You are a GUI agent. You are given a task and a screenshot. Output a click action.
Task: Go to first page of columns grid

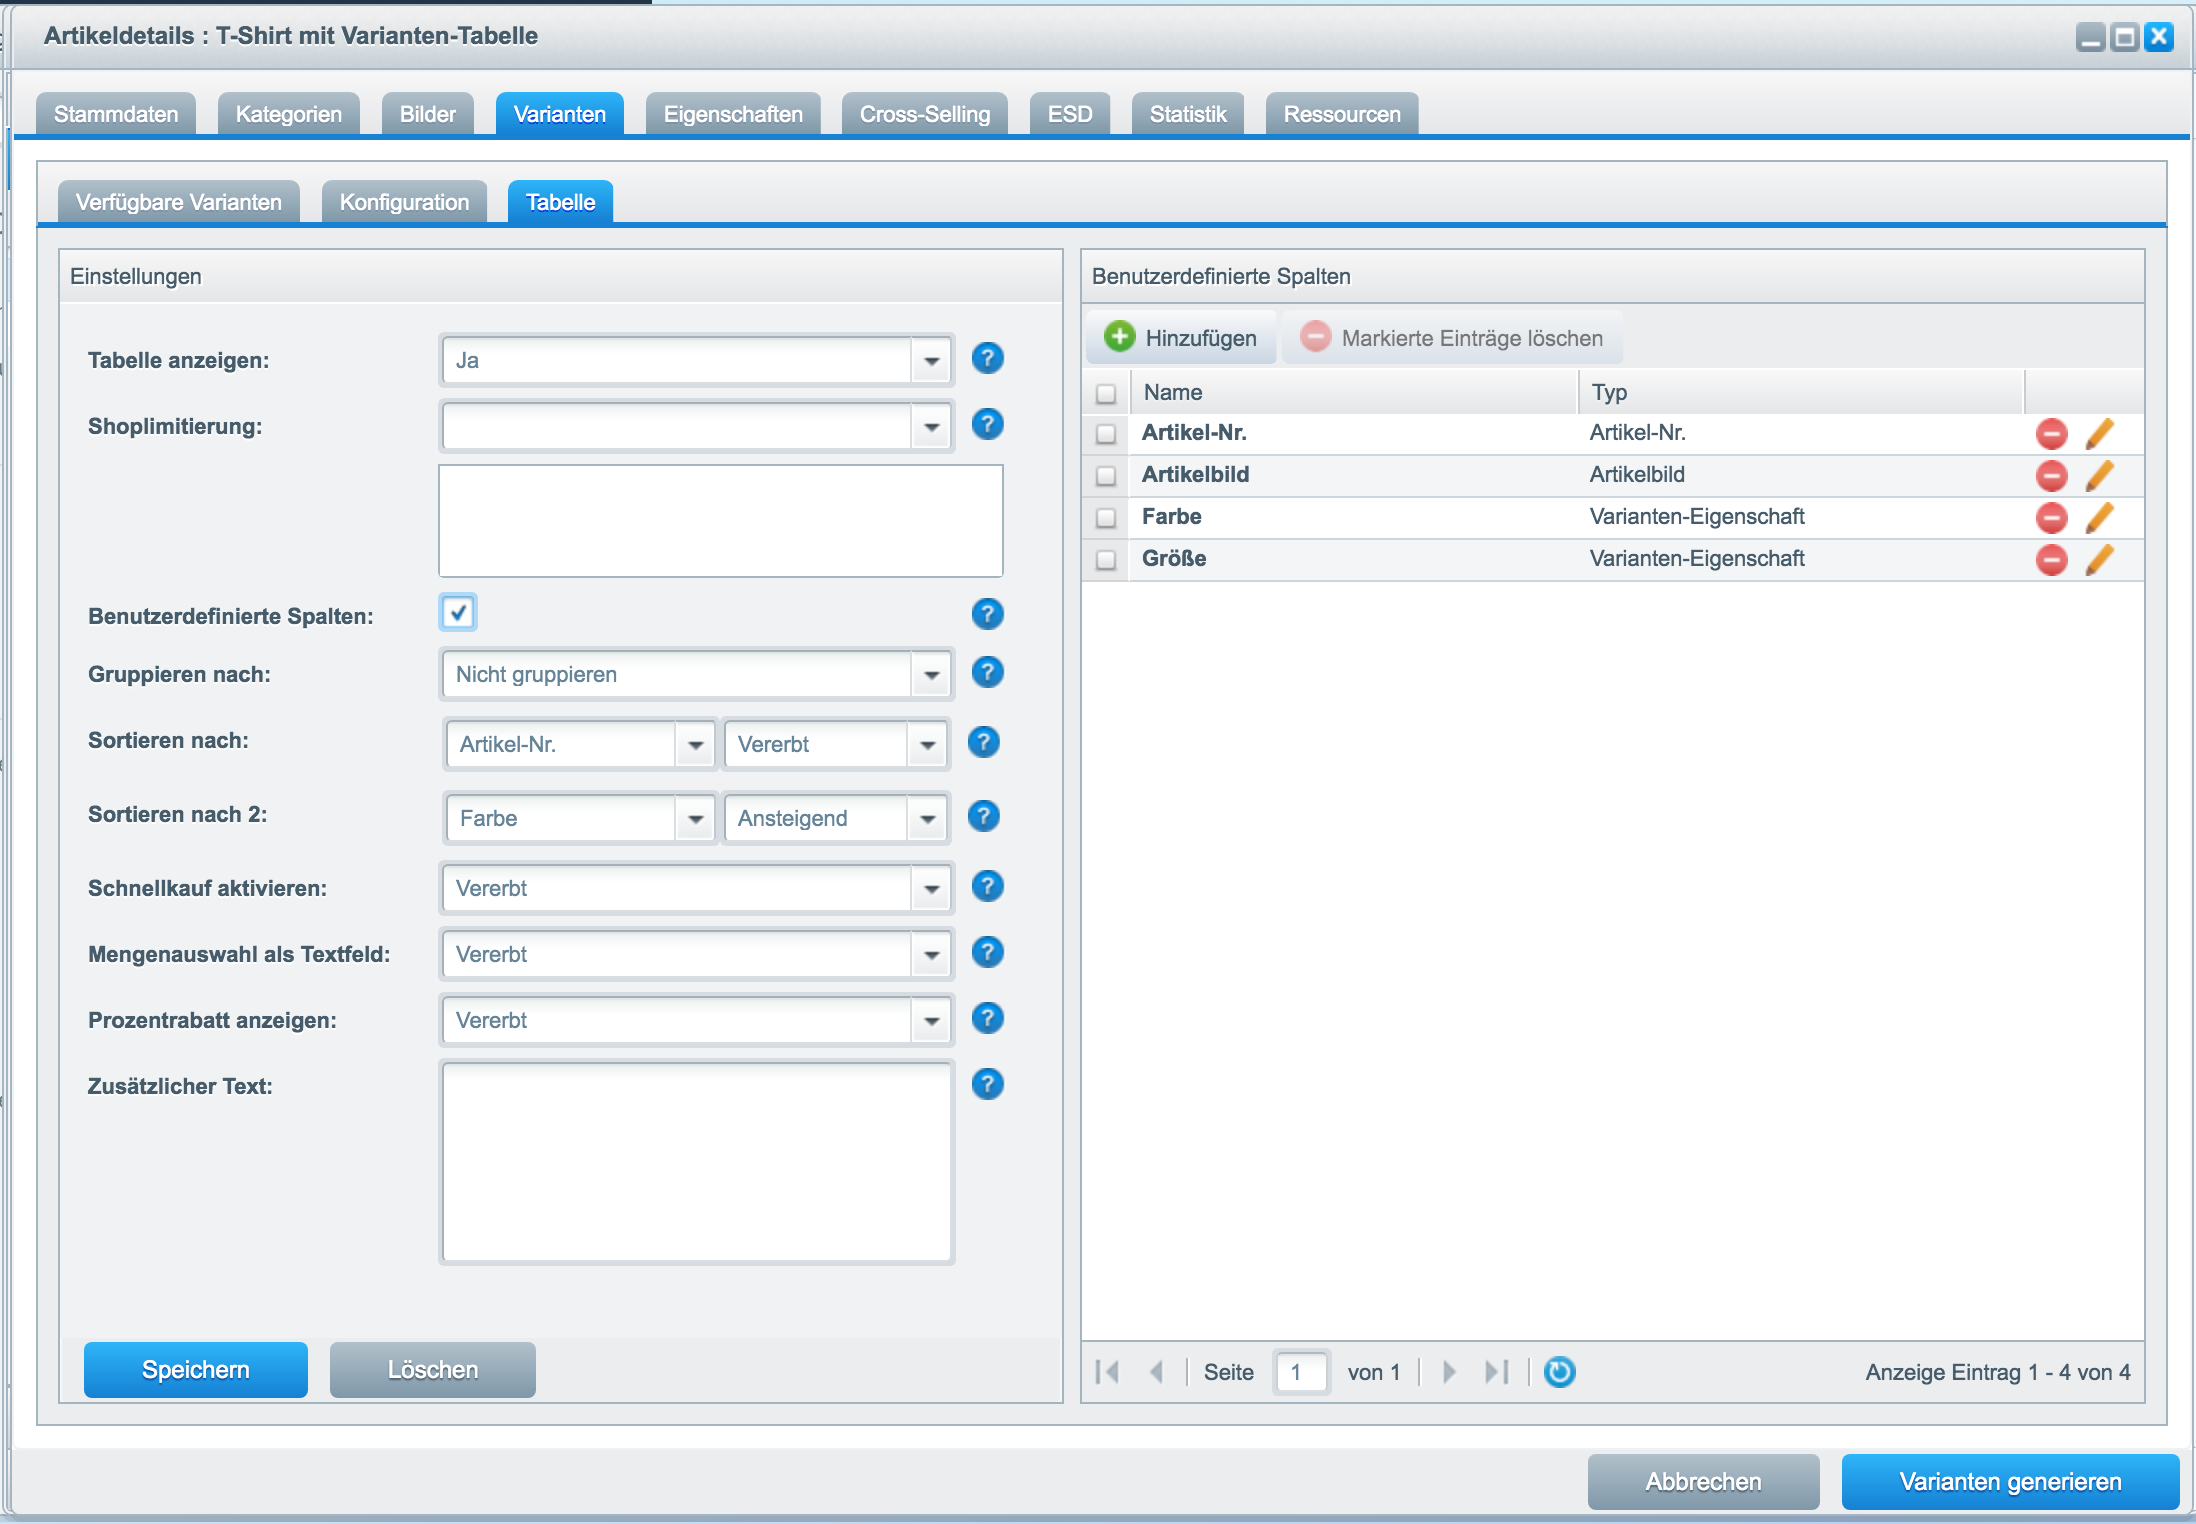tap(1107, 1372)
